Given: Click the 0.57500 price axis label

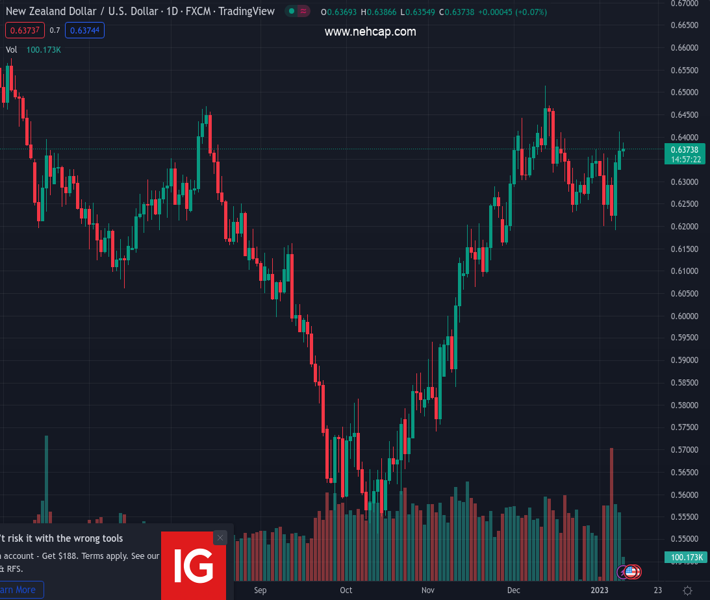Looking at the screenshot, I should pos(685,427).
